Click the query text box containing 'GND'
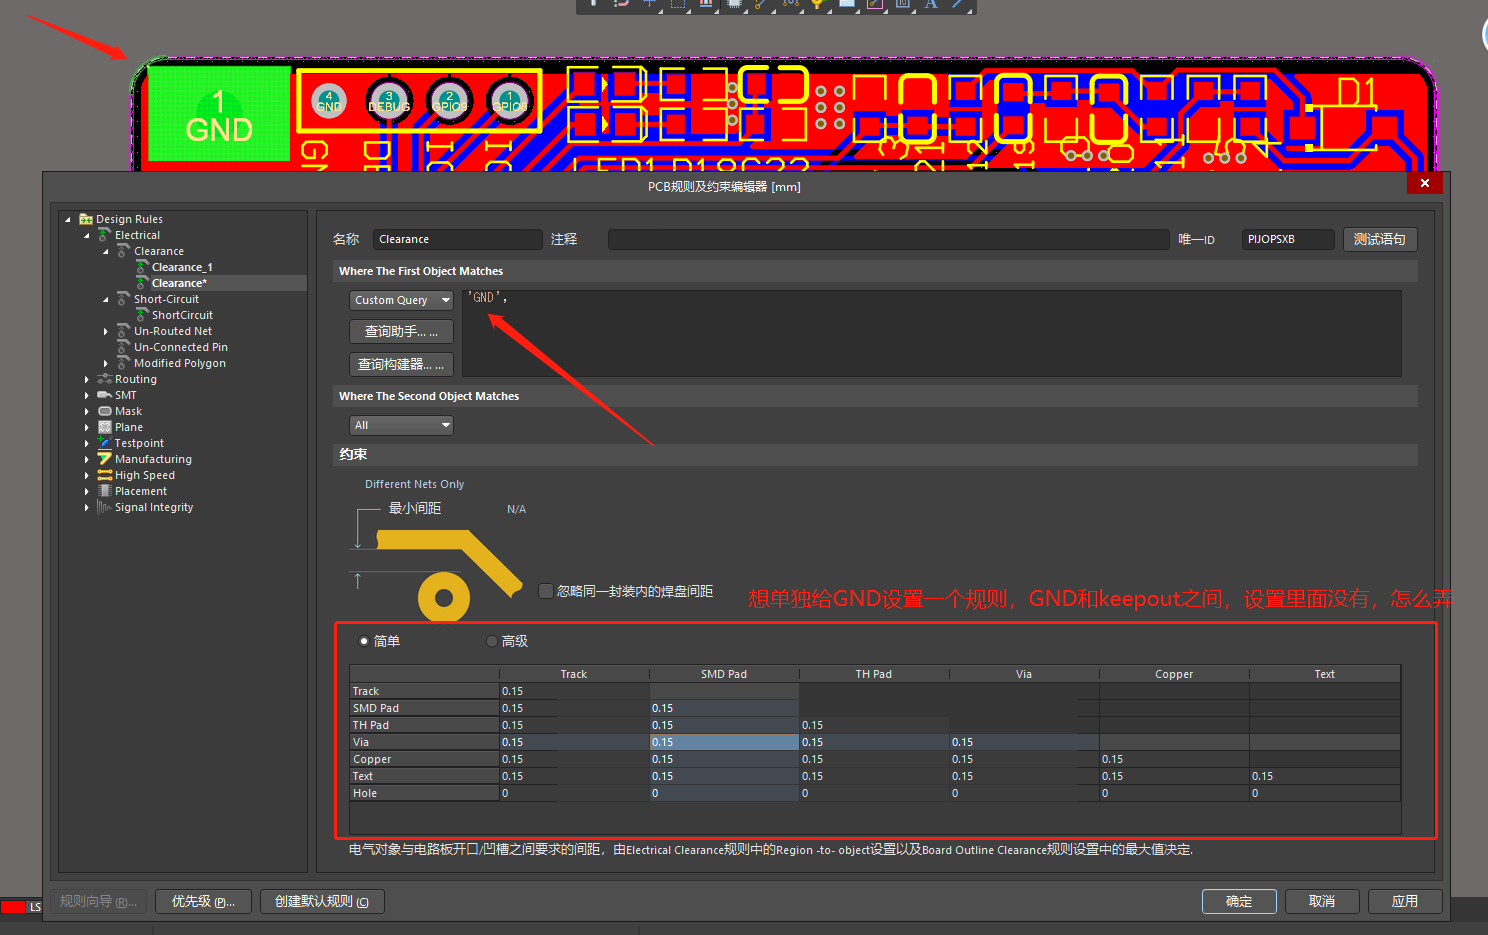The width and height of the screenshot is (1488, 935). click(932, 333)
